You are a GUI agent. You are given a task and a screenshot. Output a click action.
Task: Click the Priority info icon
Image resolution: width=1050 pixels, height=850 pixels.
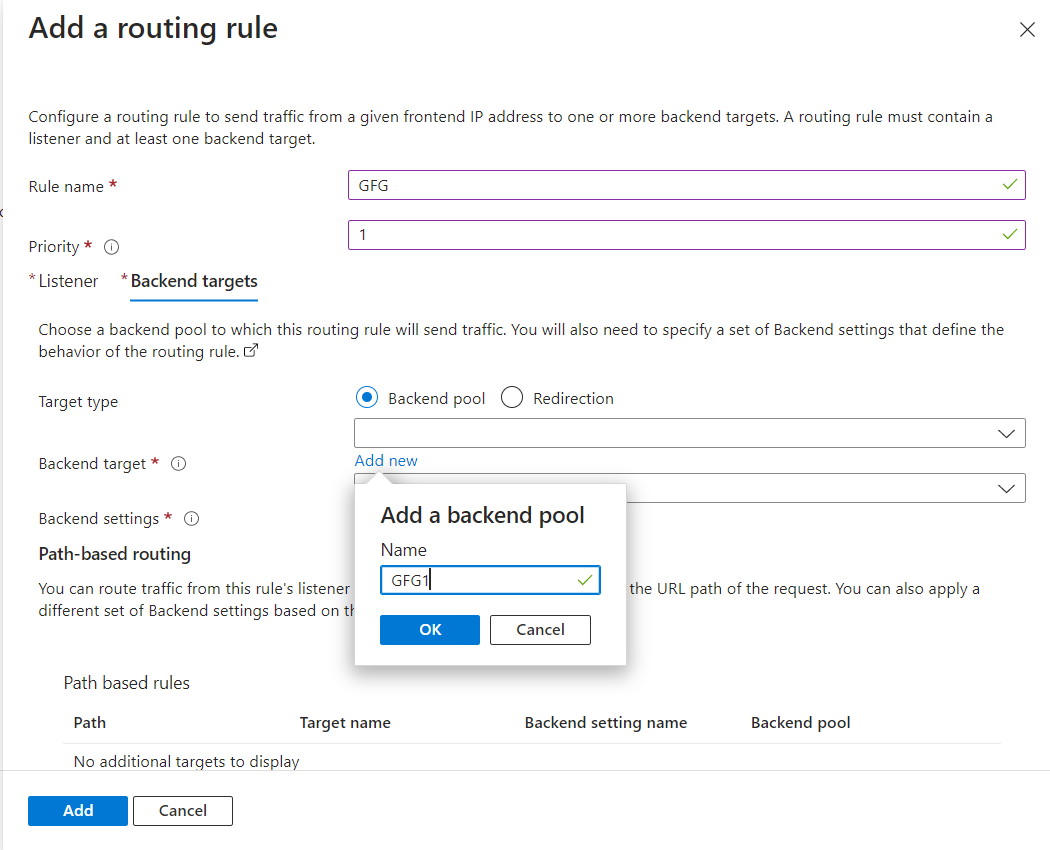[x=112, y=247]
